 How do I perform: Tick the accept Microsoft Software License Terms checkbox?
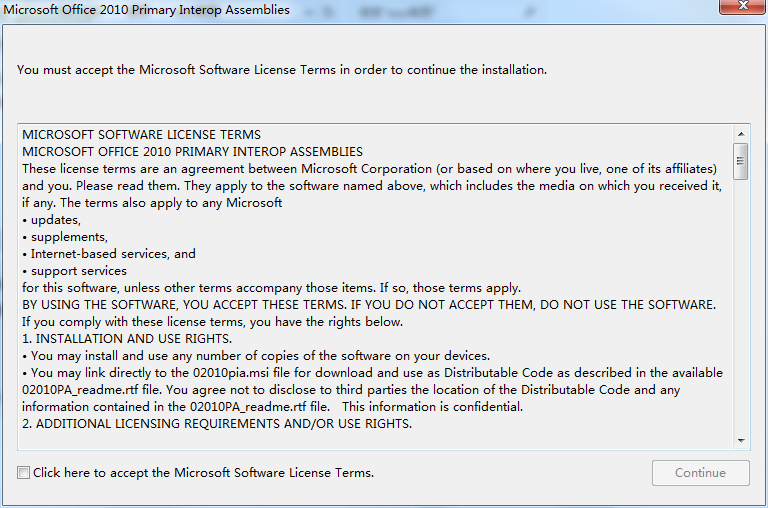click(x=23, y=473)
